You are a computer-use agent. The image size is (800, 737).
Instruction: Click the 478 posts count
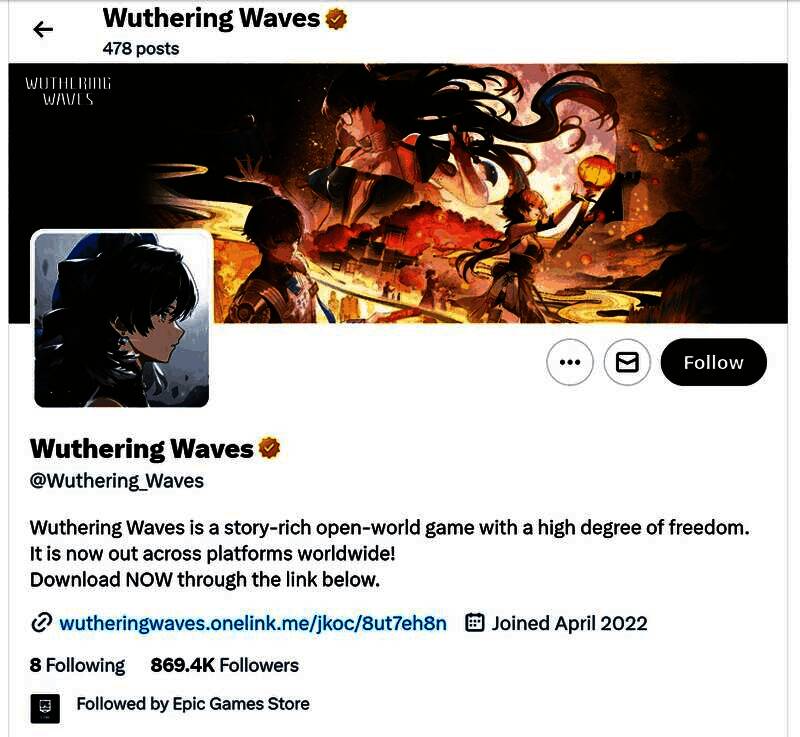tap(141, 48)
